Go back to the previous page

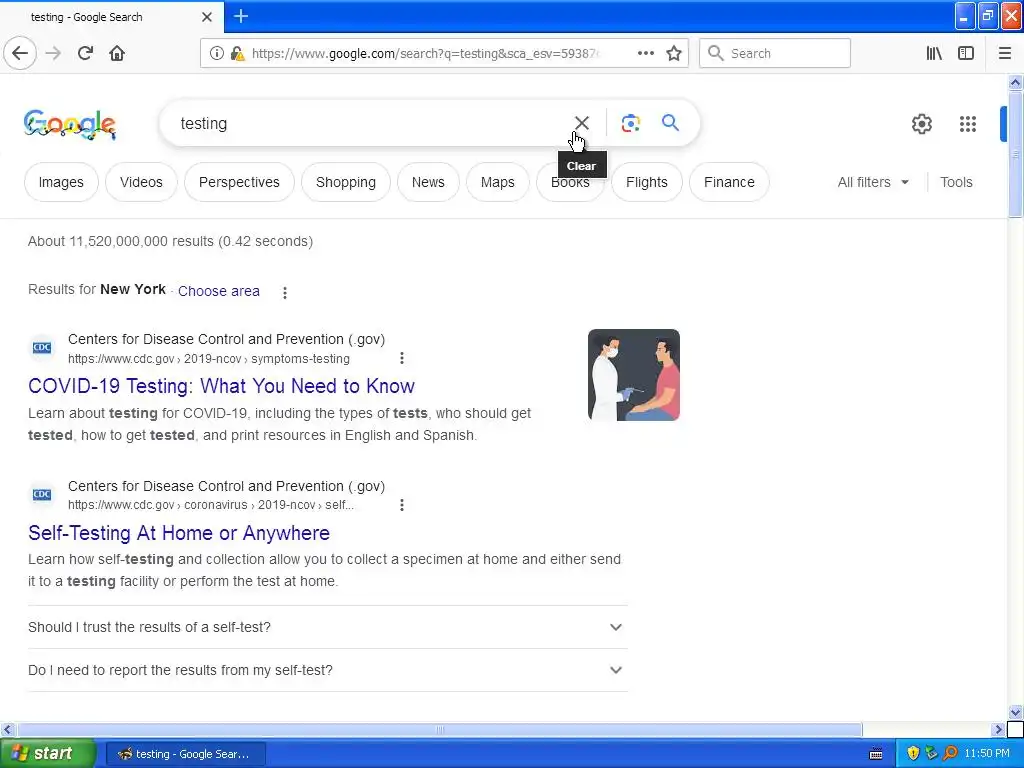20,53
